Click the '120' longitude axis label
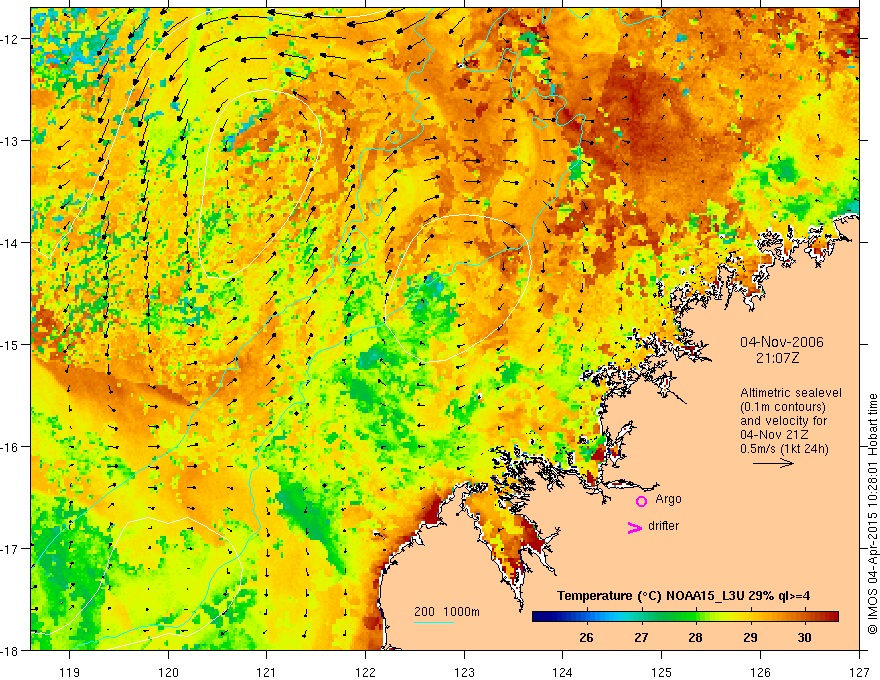 (168, 672)
